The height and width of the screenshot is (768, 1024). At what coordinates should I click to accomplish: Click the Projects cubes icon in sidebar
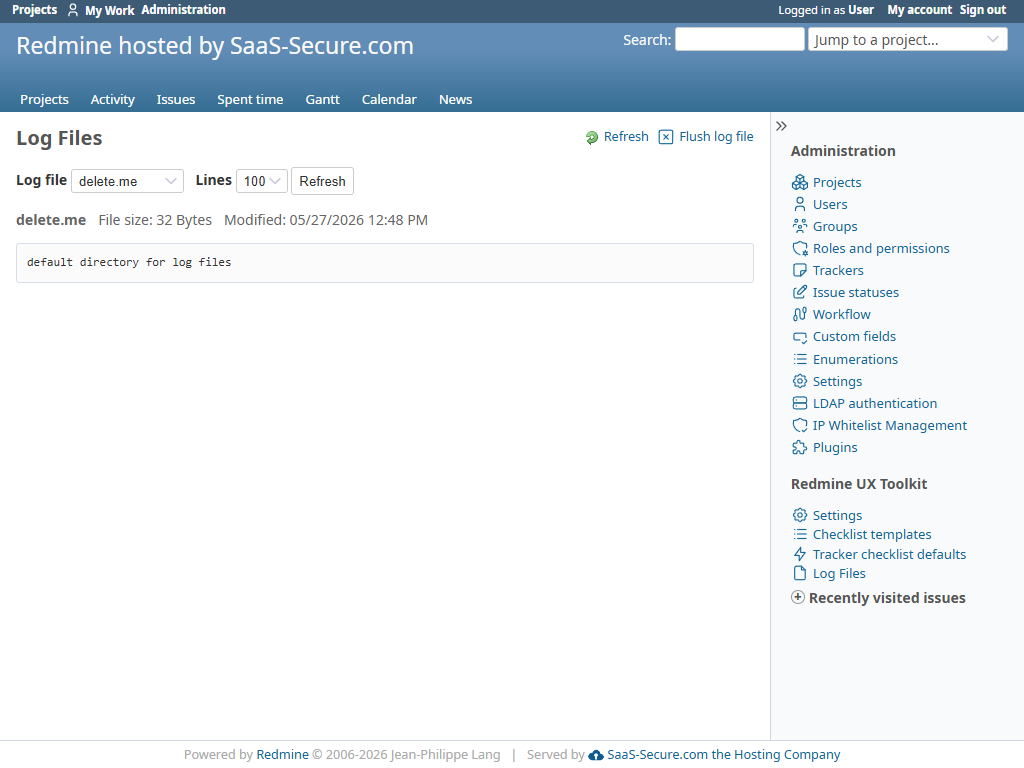click(x=799, y=182)
